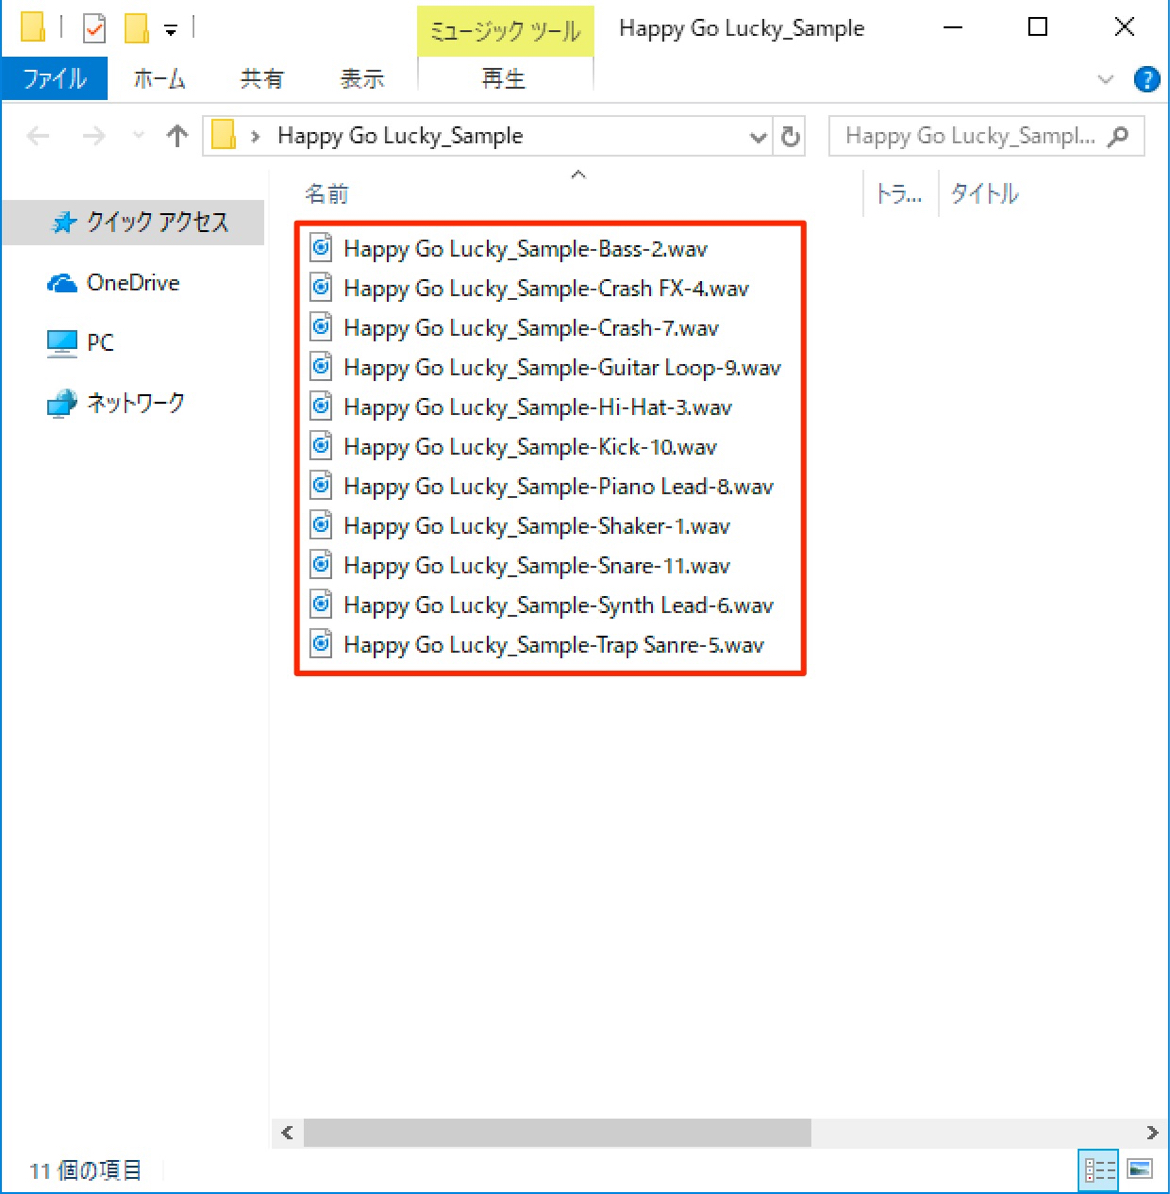Screen dimensions: 1170x1194
Task: Go up one folder level
Action: coord(177,136)
